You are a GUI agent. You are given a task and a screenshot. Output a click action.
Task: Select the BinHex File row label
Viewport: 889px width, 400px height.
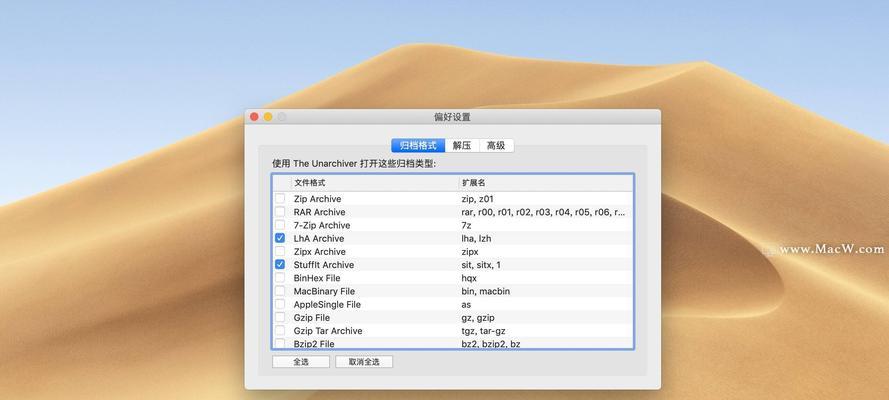click(x=317, y=278)
